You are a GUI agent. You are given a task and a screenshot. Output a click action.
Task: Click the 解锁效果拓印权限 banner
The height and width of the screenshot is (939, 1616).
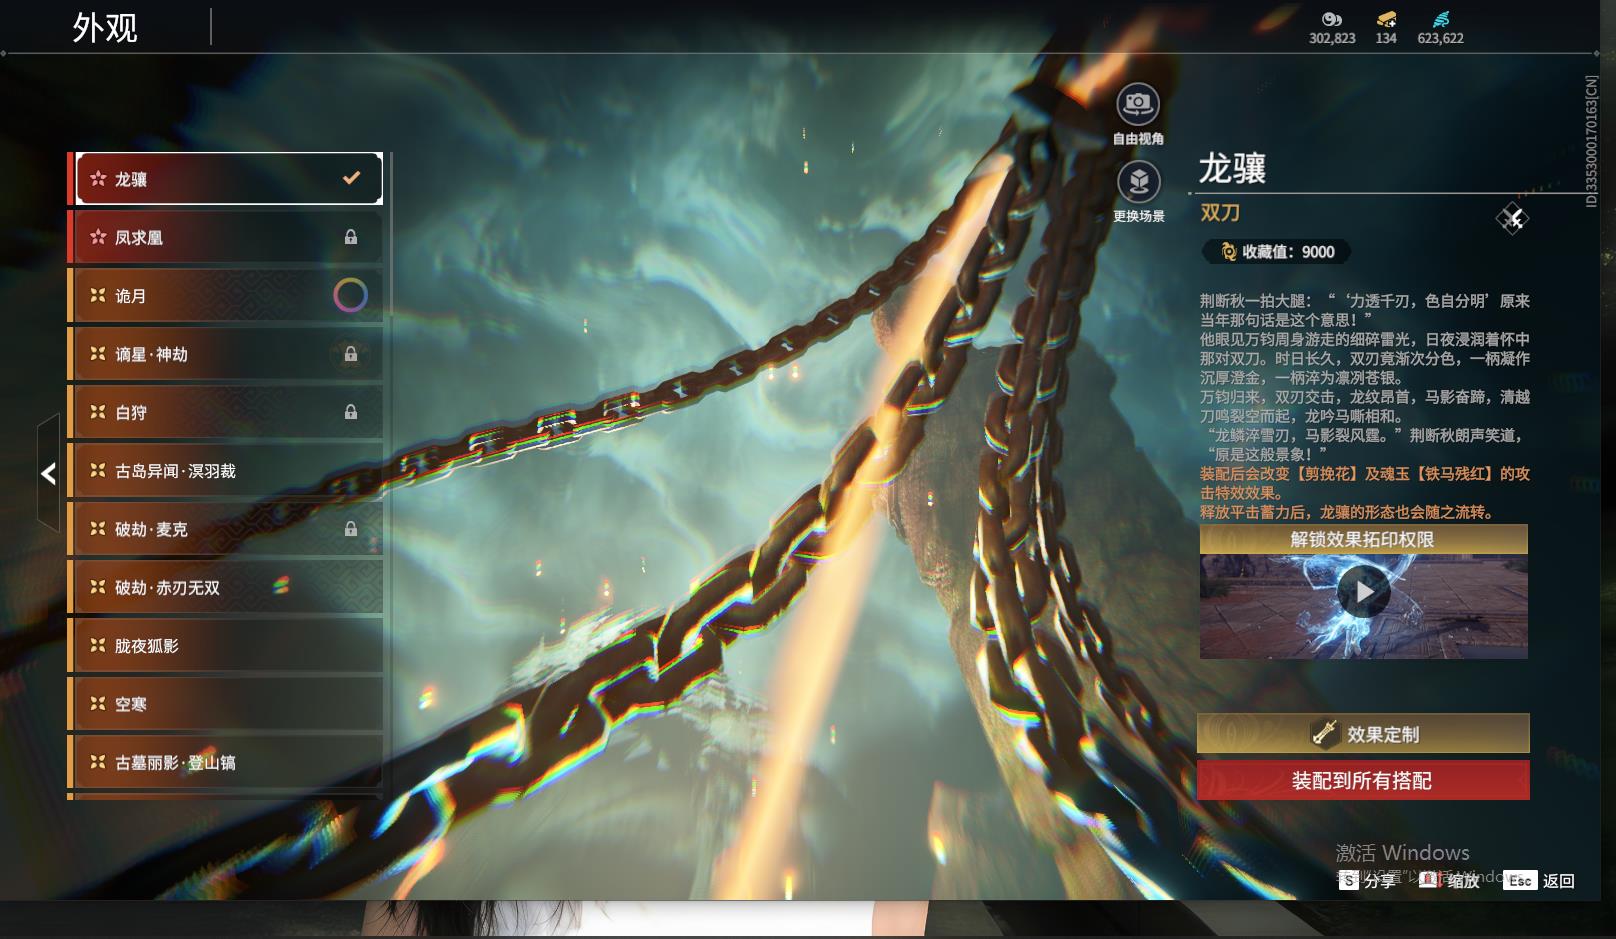[1363, 539]
